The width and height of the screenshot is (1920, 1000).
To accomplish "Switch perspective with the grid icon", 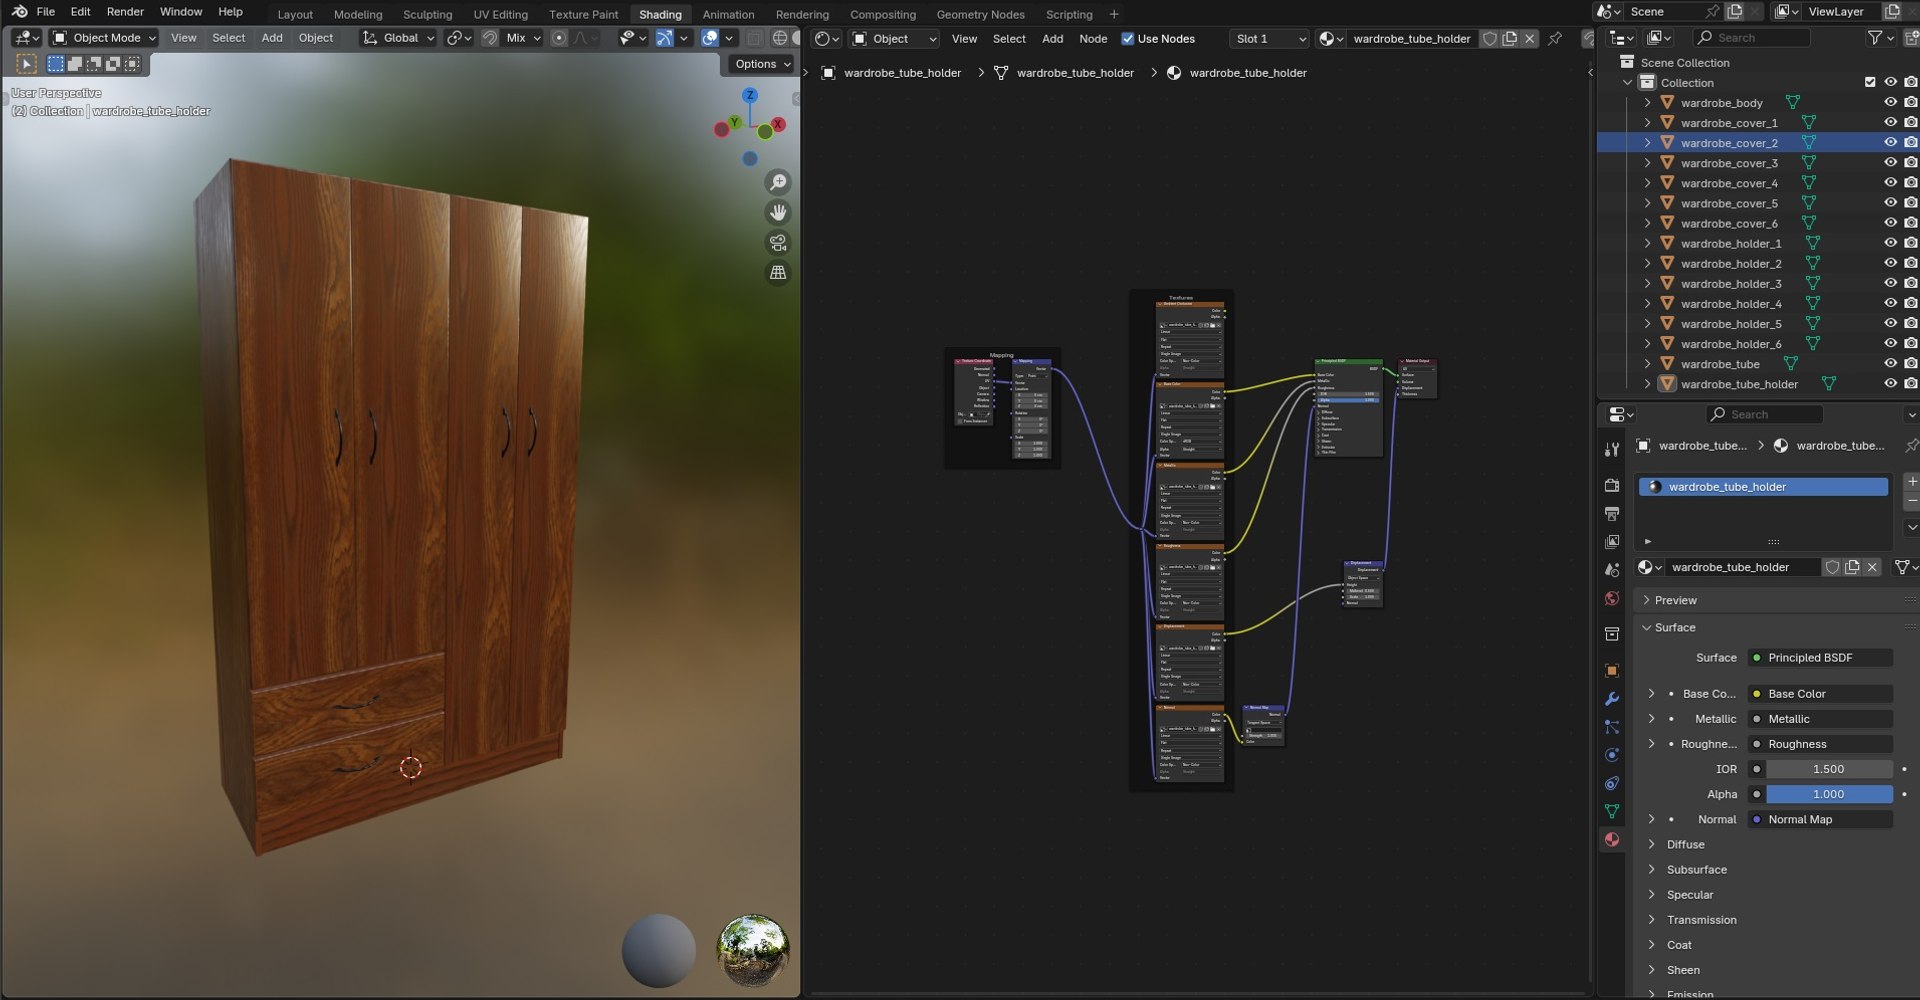I will 778,272.
